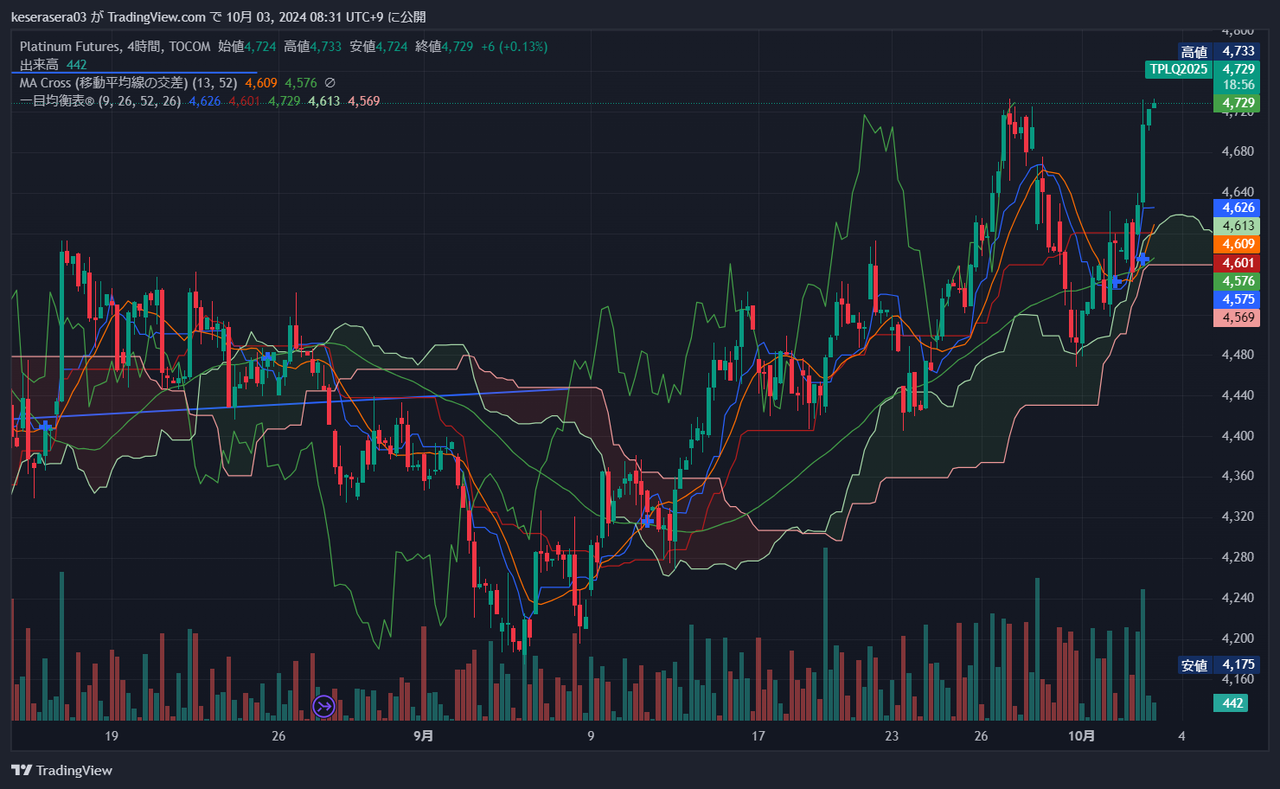Click the 4,360 price axis tick
This screenshot has height=789, width=1280.
pos(1238,476)
